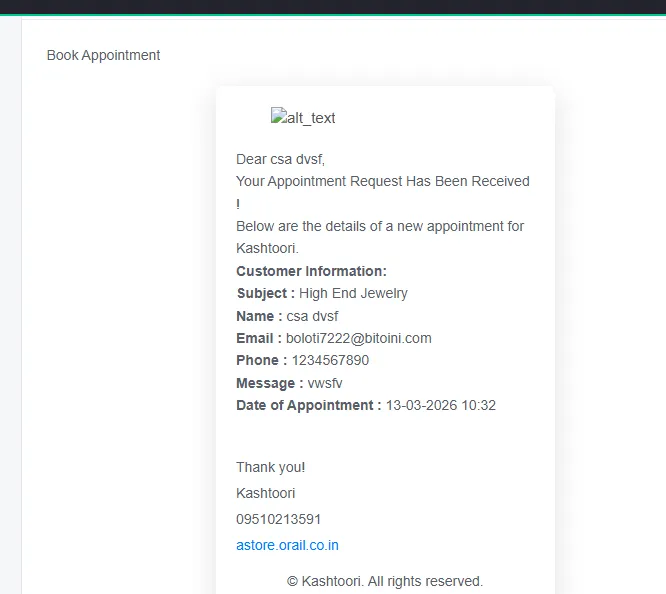Click the appointment date 13-03-2026 10:32
Viewport: 666px width, 594px height.
pyautogui.click(x=441, y=405)
